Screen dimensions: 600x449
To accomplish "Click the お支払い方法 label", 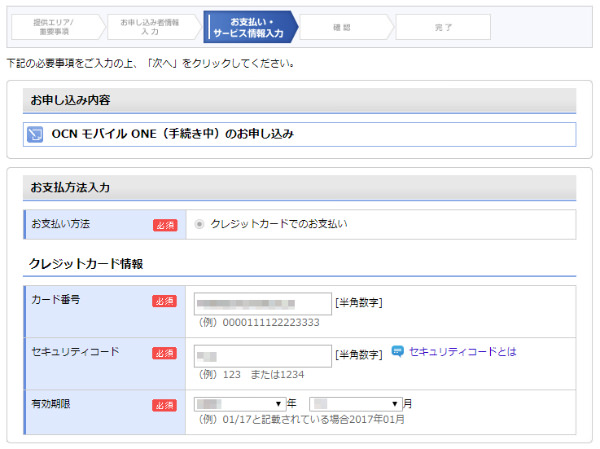I will pyautogui.click(x=60, y=224).
